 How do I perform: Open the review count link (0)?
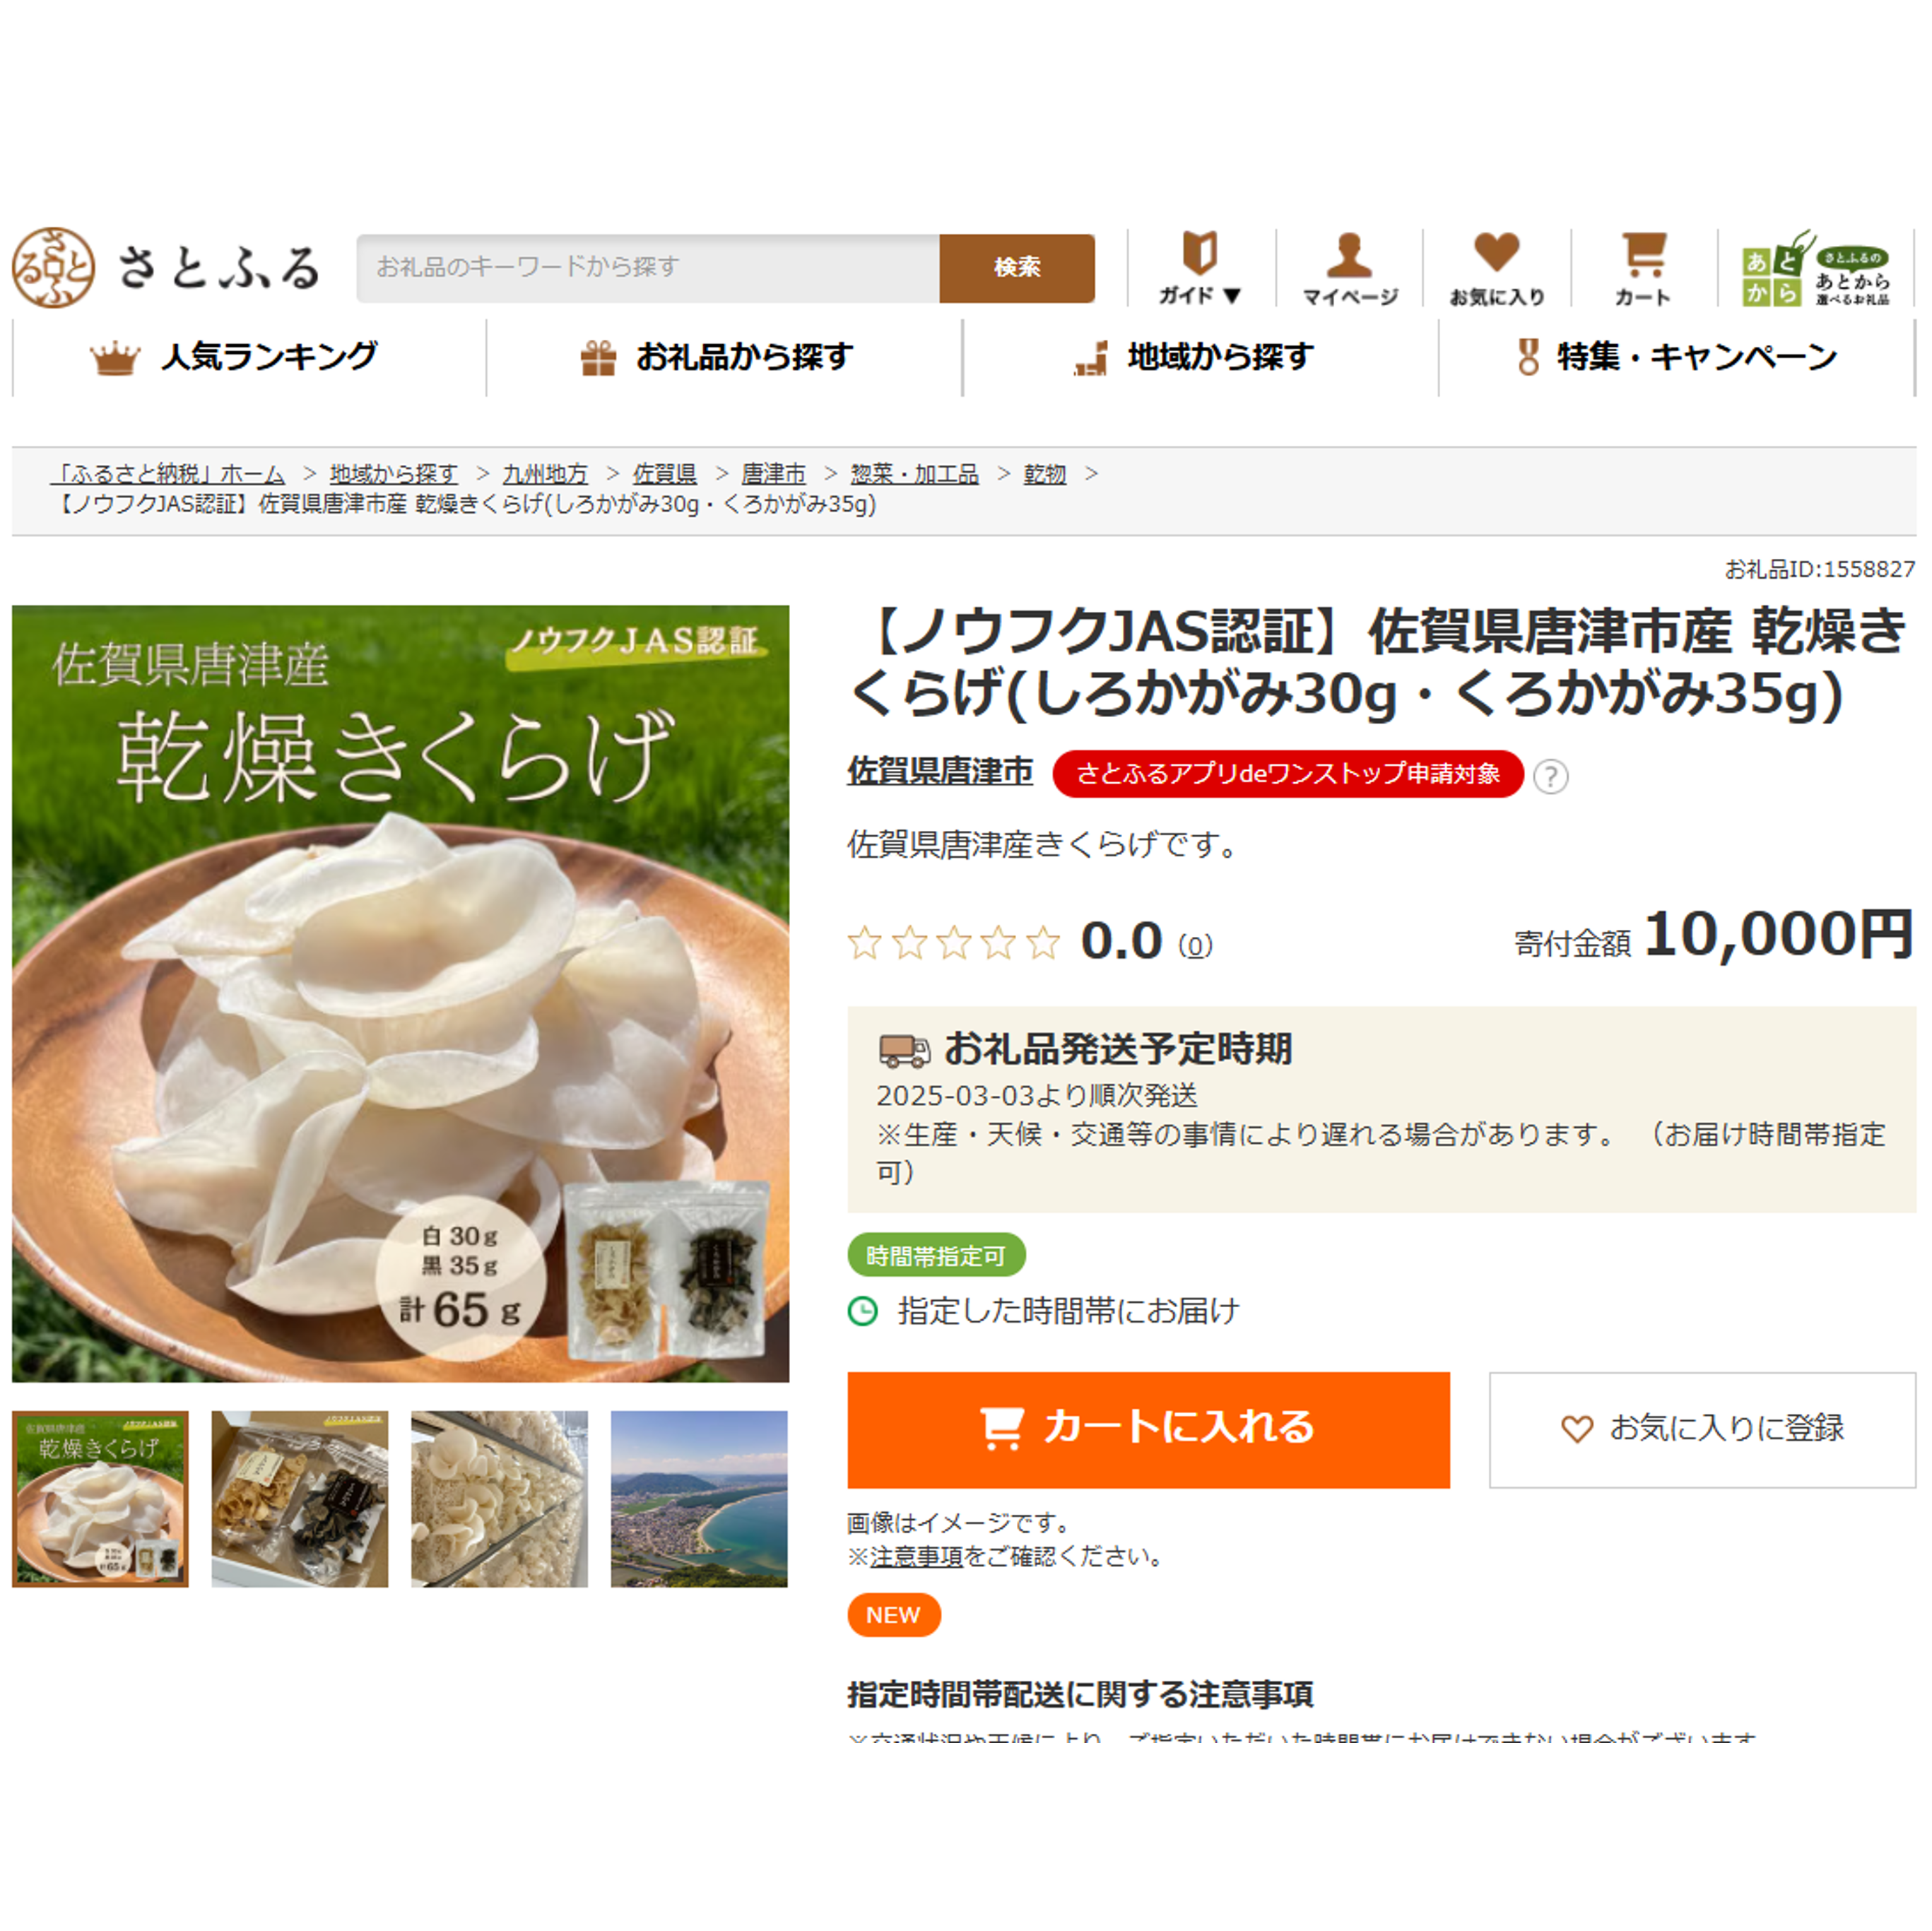(1195, 945)
